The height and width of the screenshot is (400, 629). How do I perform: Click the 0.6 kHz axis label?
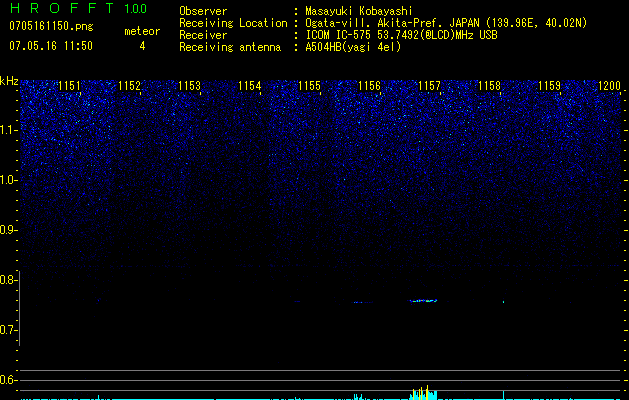(x=7, y=380)
